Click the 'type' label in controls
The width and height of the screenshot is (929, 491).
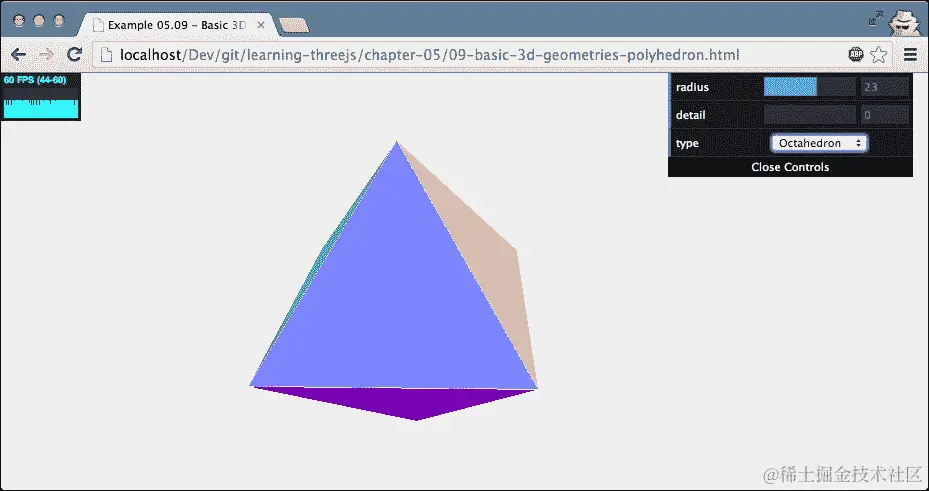click(x=687, y=143)
